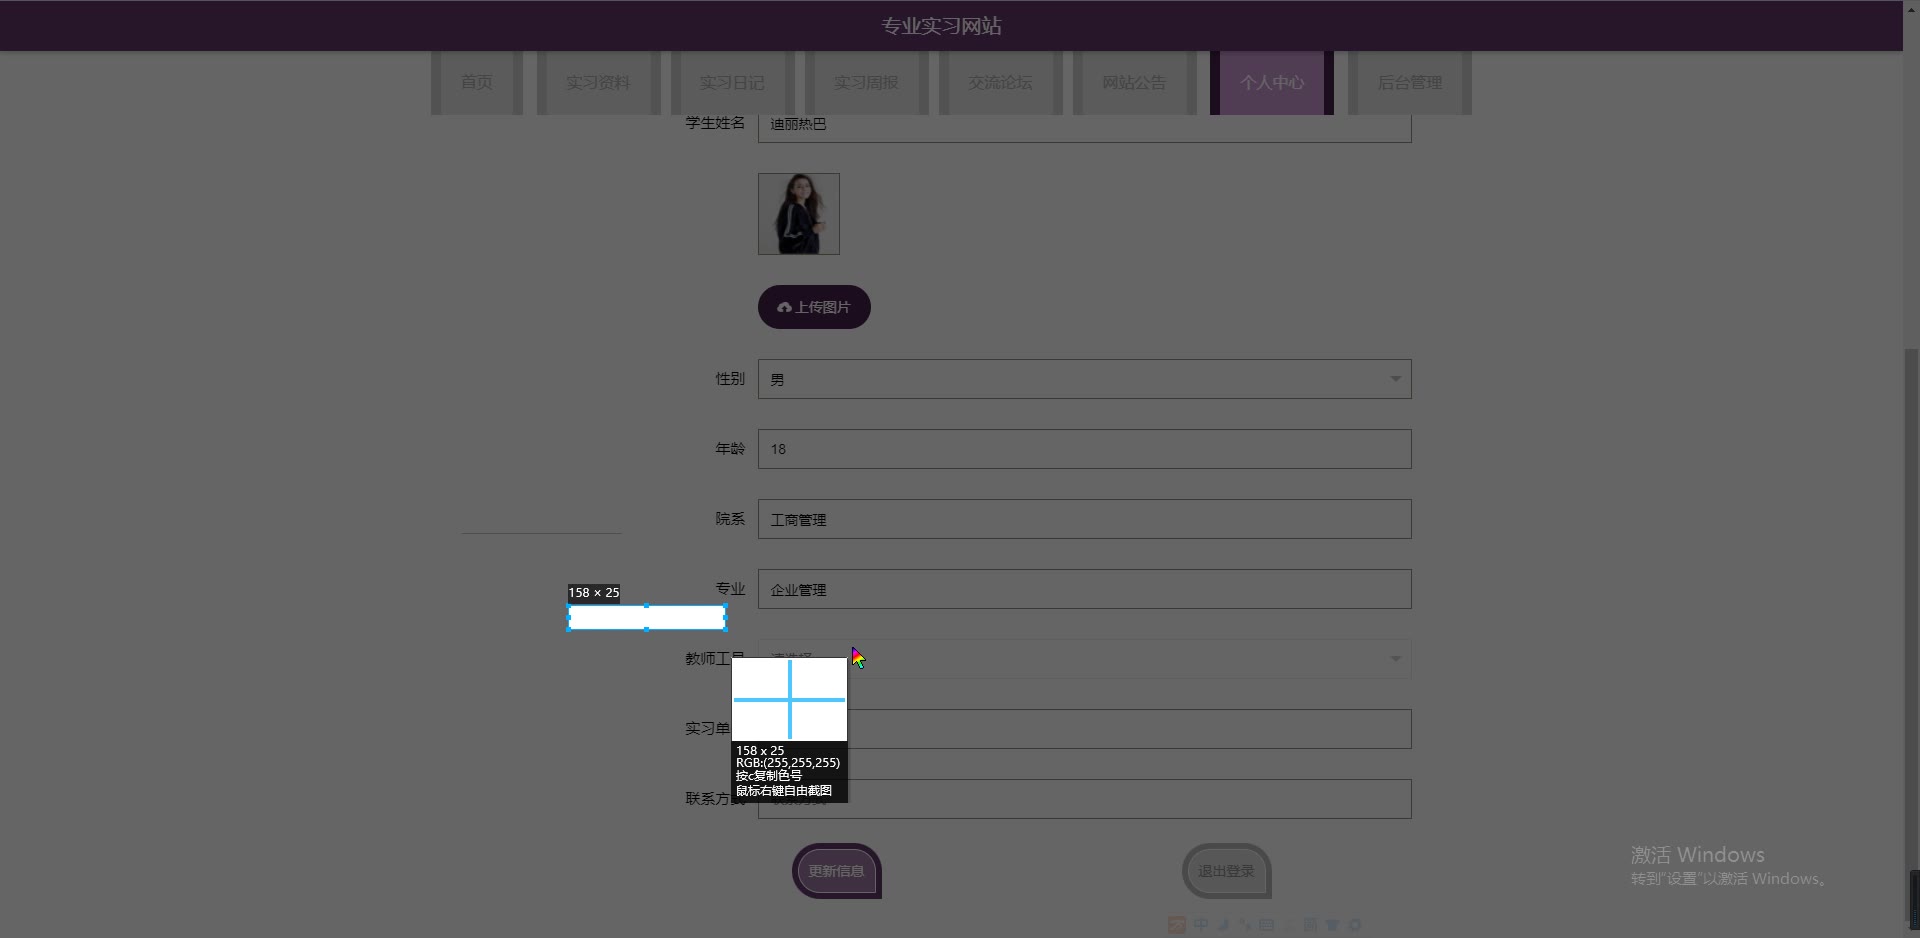Expand the 教师工号 dropdown arrow
The width and height of the screenshot is (1920, 938).
click(1396, 659)
